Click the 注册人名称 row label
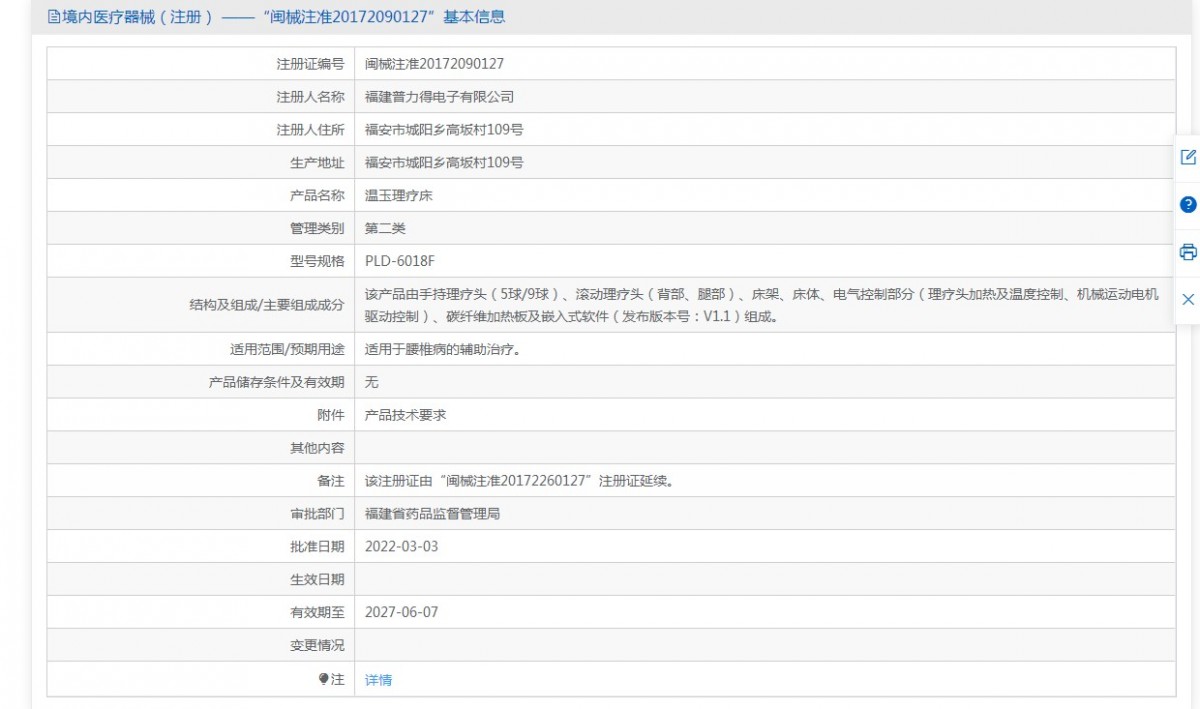This screenshot has height=709, width=1200. click(x=310, y=97)
